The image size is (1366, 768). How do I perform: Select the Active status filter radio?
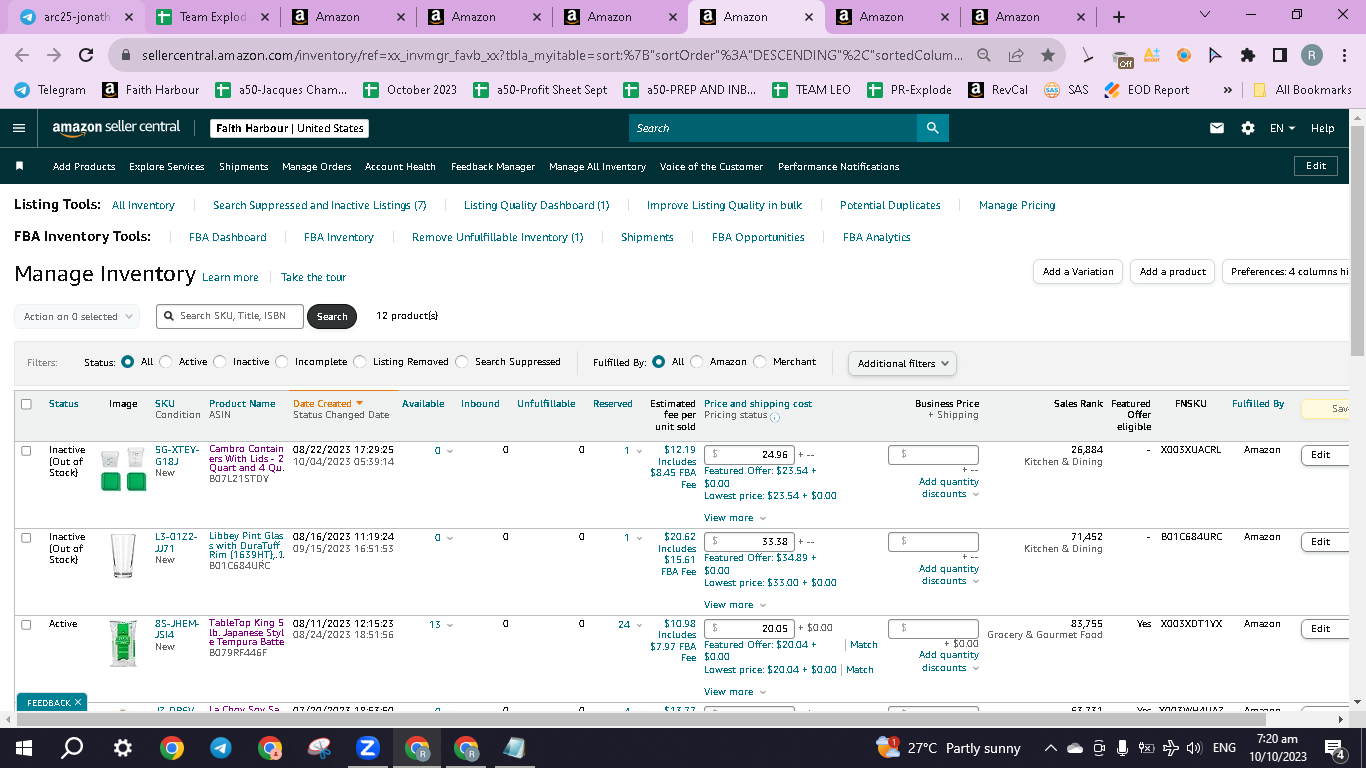tap(165, 362)
